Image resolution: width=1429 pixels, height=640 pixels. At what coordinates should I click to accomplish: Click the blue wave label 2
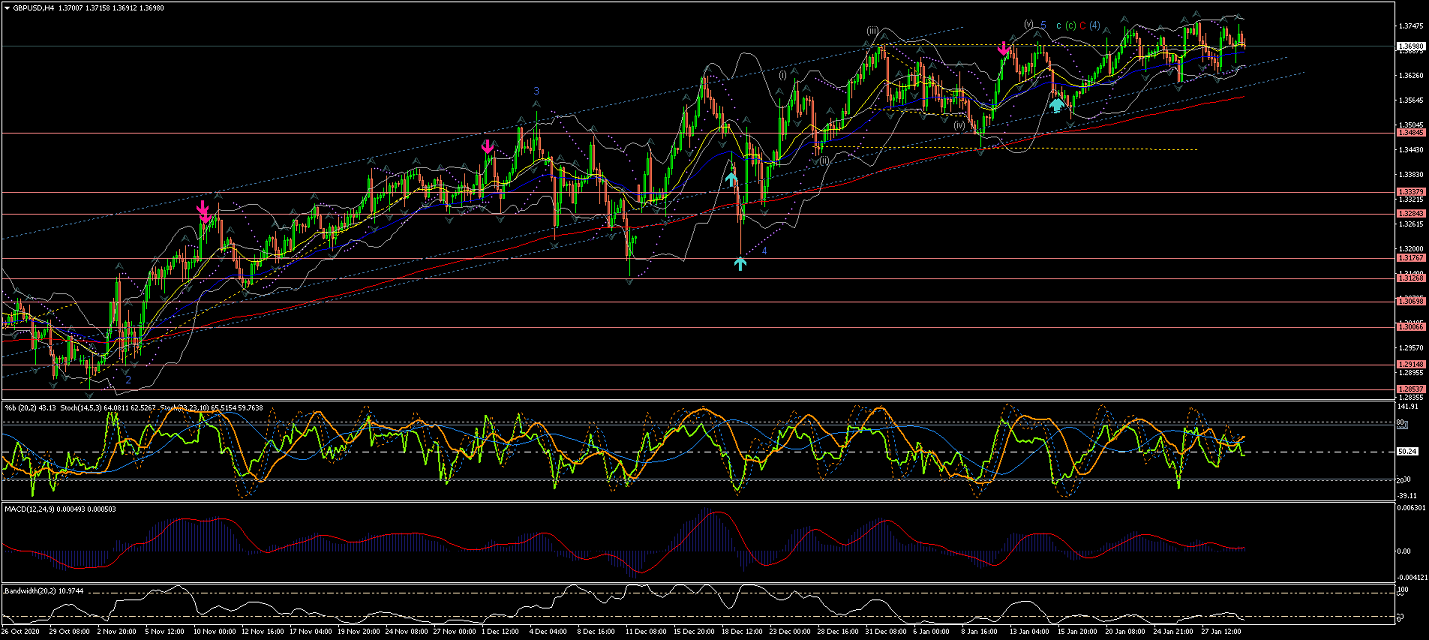(x=128, y=380)
